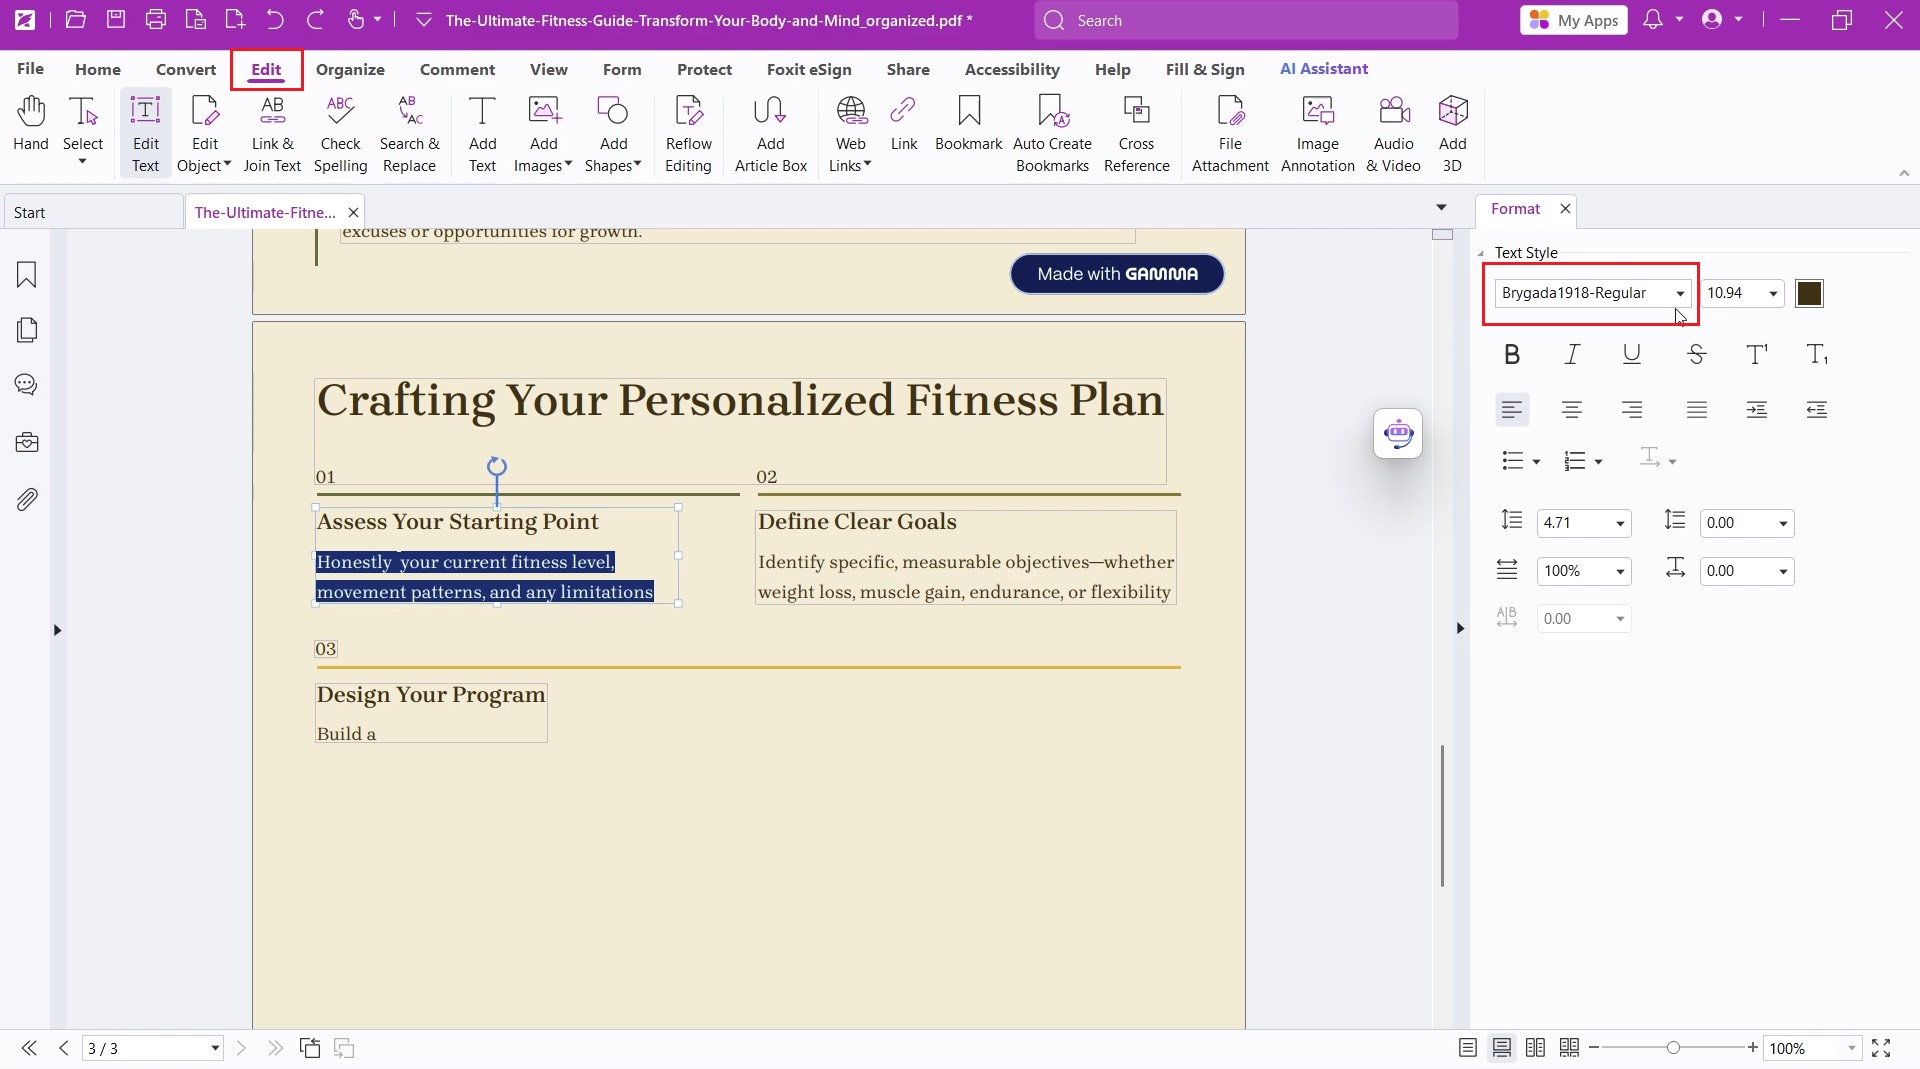This screenshot has height=1069, width=1920.
Task: Click the floating AI assistant robot icon
Action: pyautogui.click(x=1398, y=434)
